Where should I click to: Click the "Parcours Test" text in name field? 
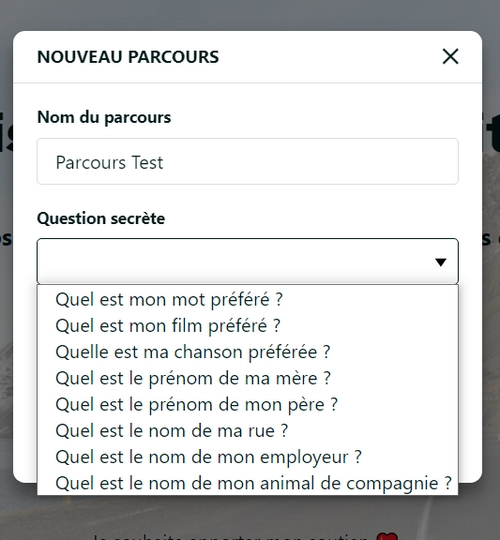point(109,163)
